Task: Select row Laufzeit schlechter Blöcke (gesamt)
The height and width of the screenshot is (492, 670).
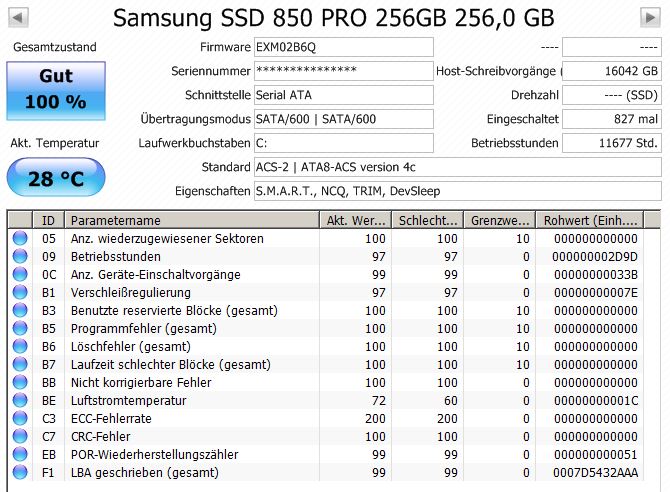Action: [326, 364]
